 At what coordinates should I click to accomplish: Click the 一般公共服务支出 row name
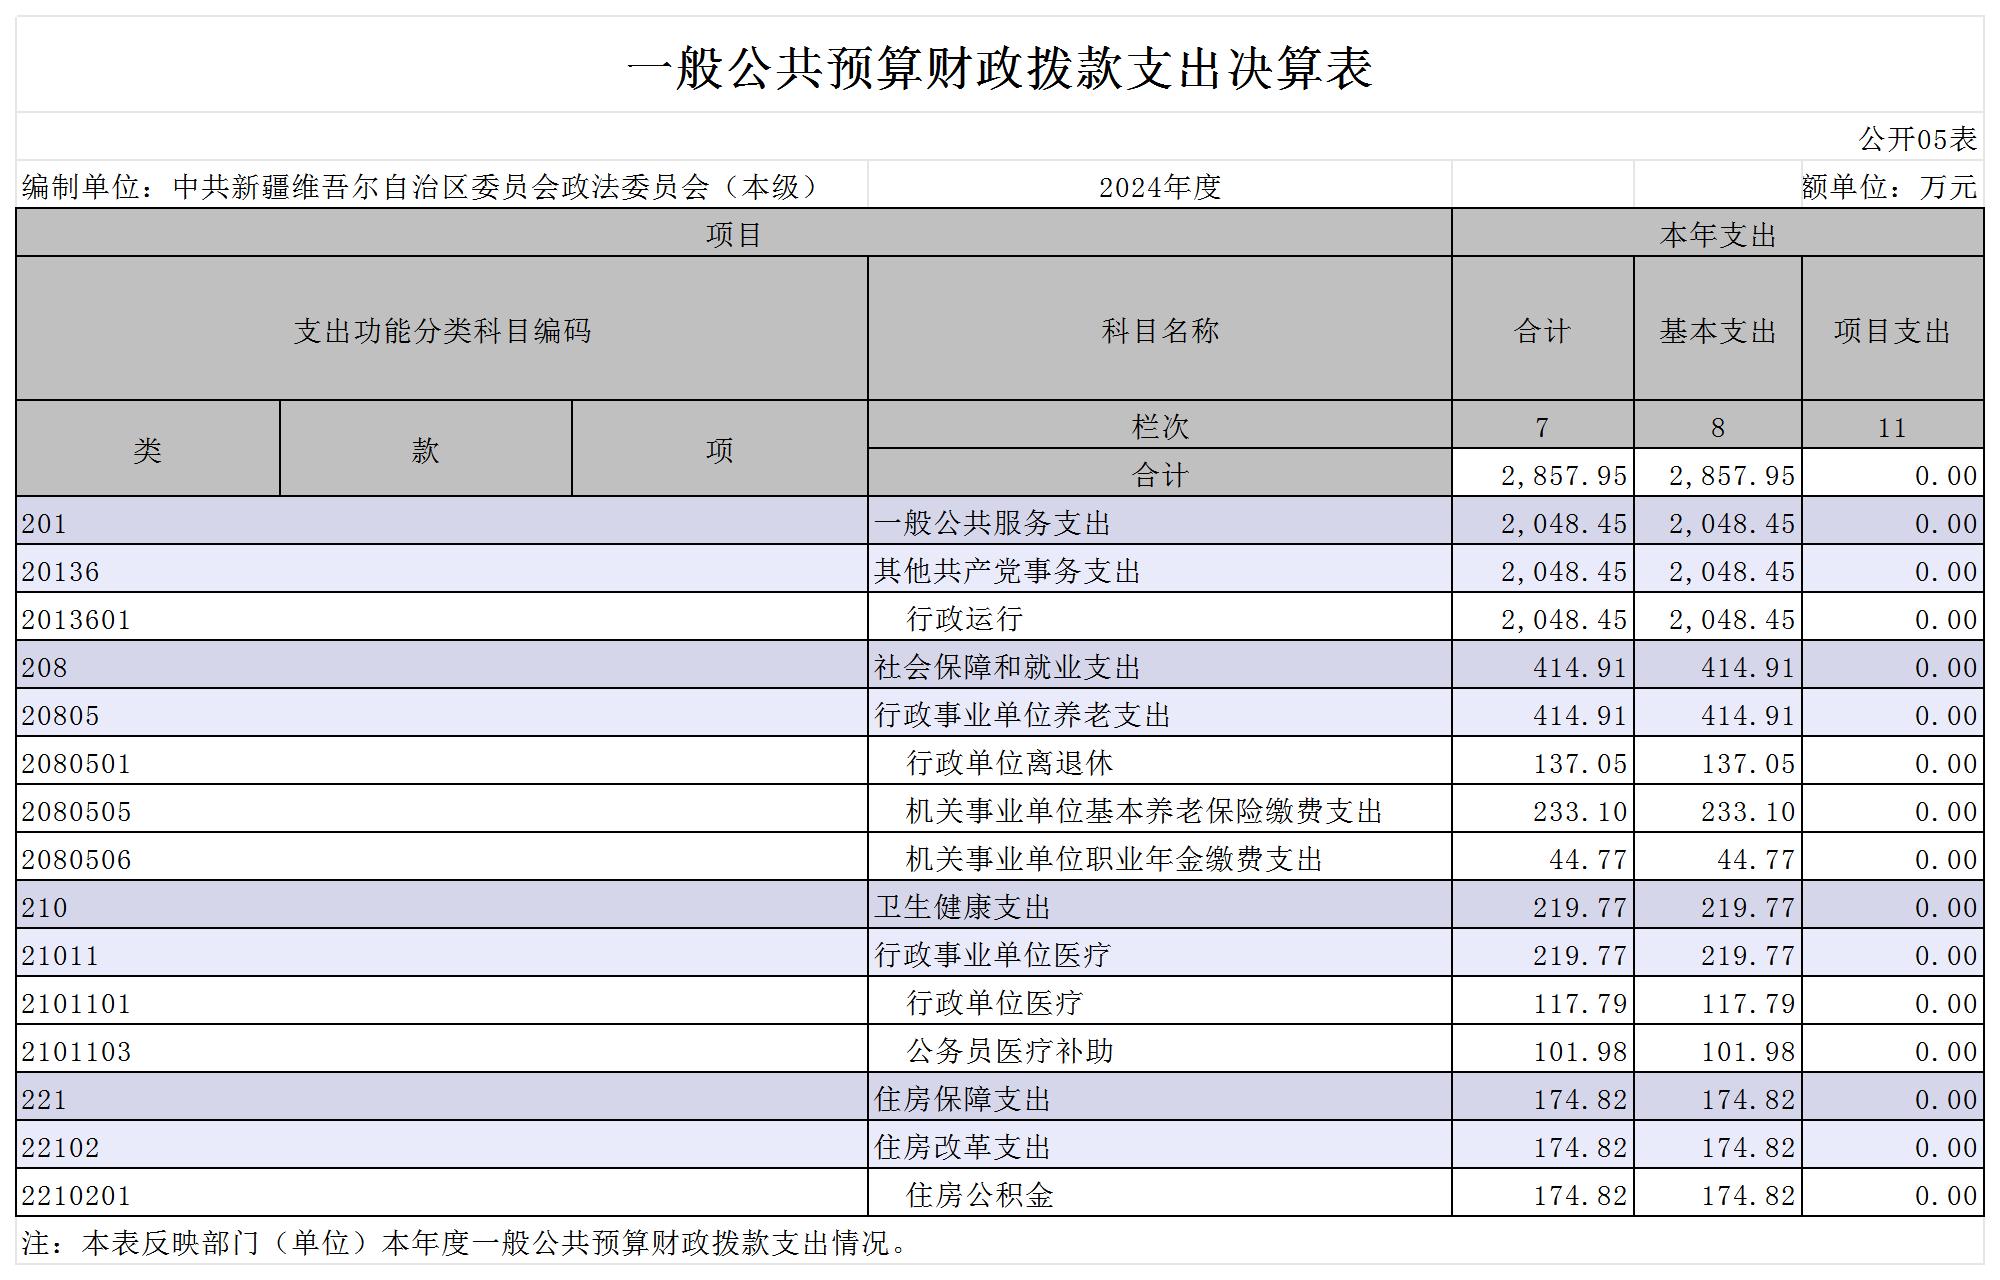tap(992, 523)
